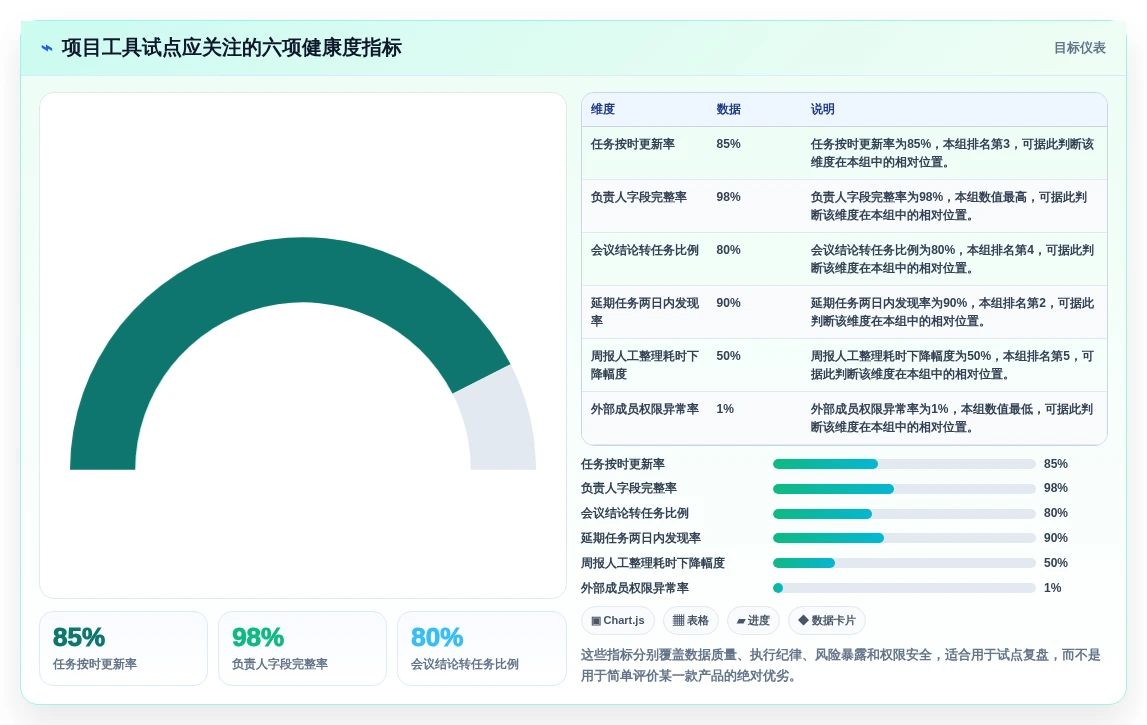Click the 90% value in the table

point(729,303)
